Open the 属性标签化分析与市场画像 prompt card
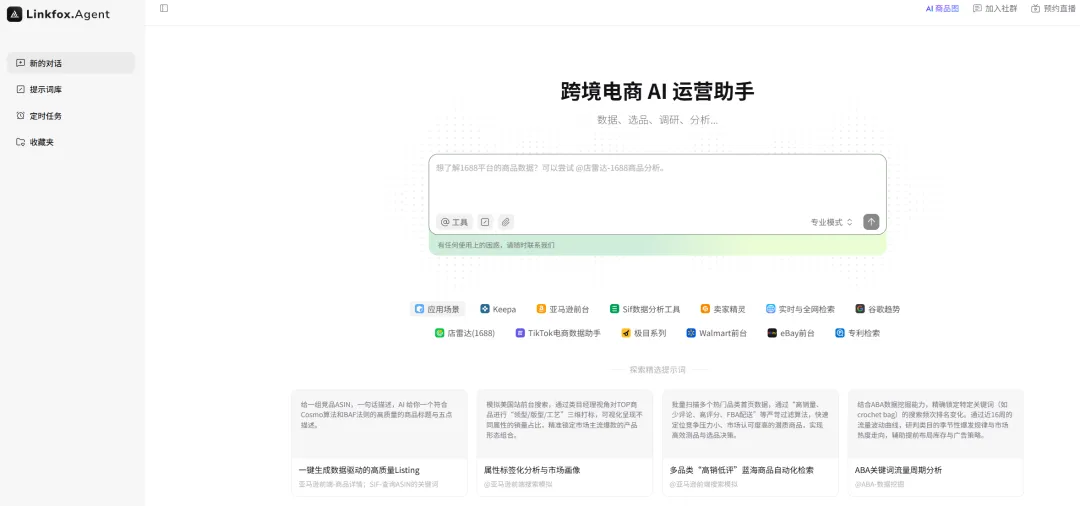The width and height of the screenshot is (1080, 506). point(565,443)
